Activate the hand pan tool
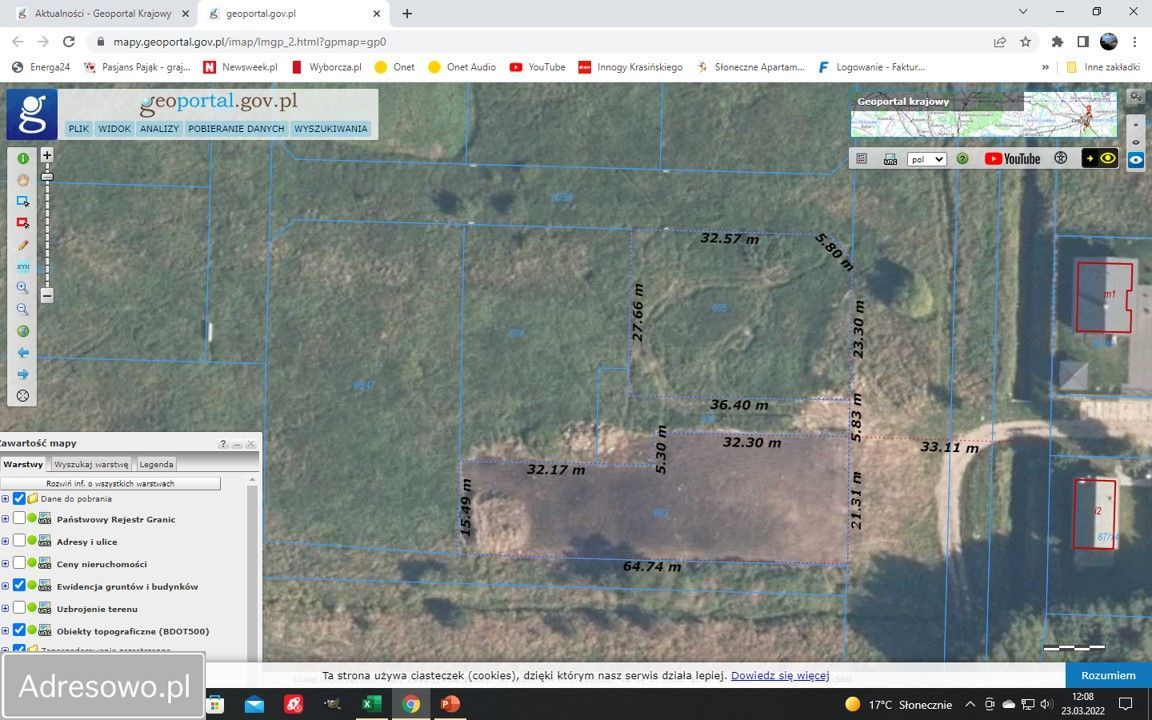Viewport: 1152px width, 720px height. 23,181
